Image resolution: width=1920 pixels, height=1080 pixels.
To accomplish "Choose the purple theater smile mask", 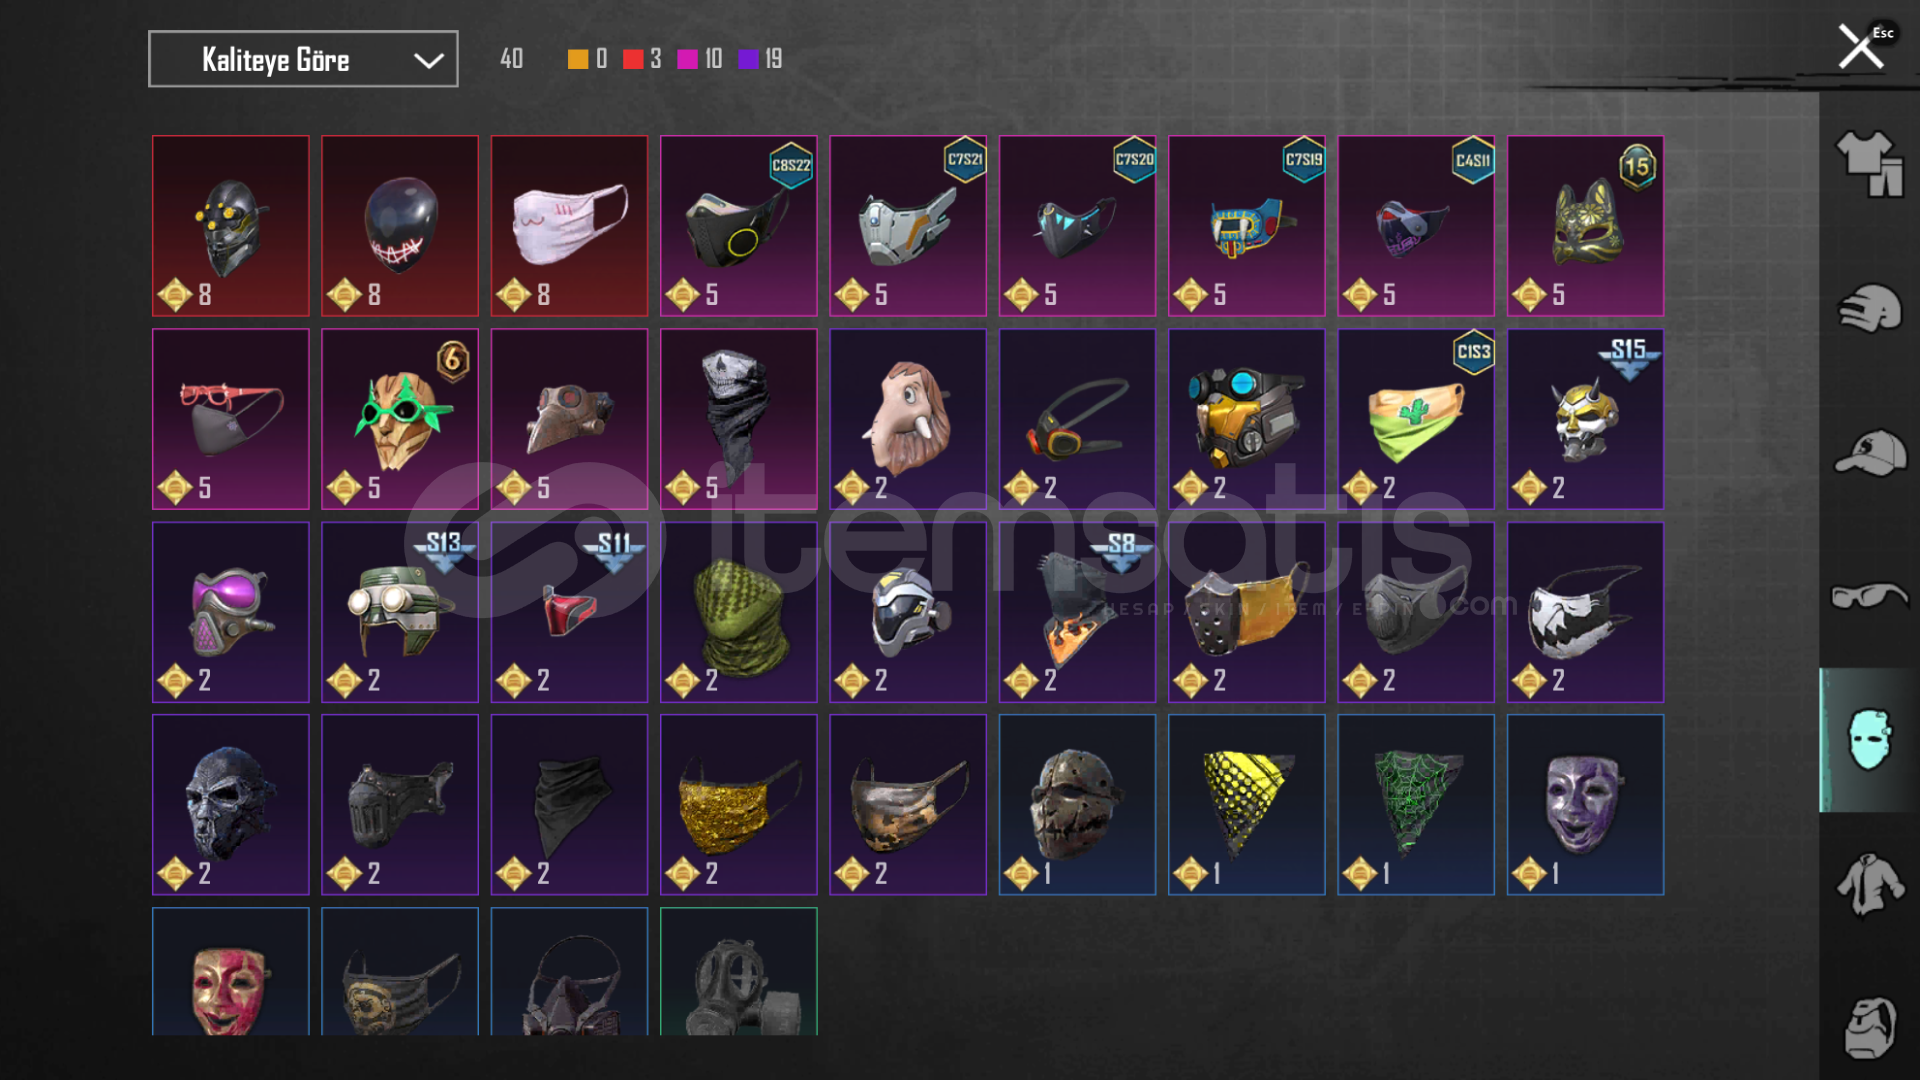I will (1585, 805).
